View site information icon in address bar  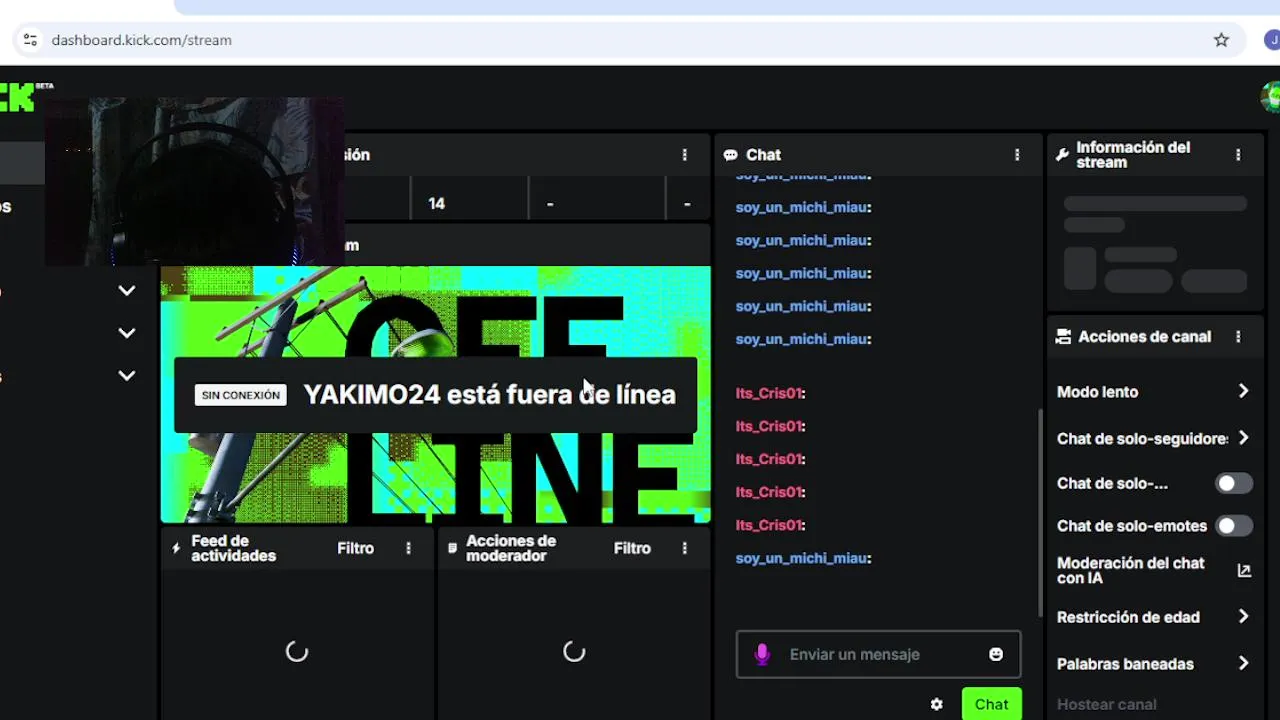(x=30, y=40)
